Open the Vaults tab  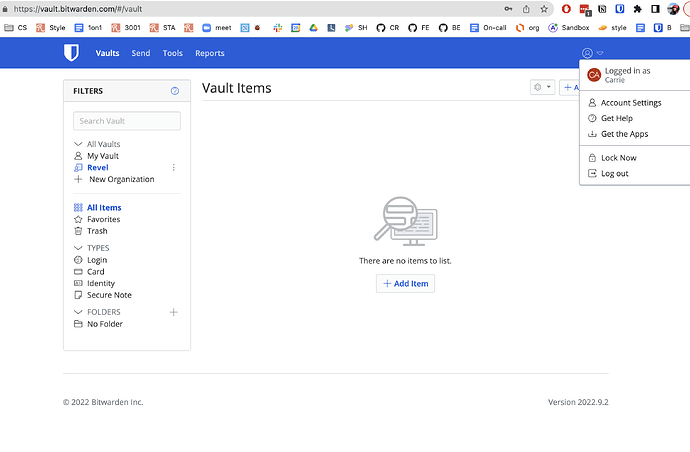(107, 53)
